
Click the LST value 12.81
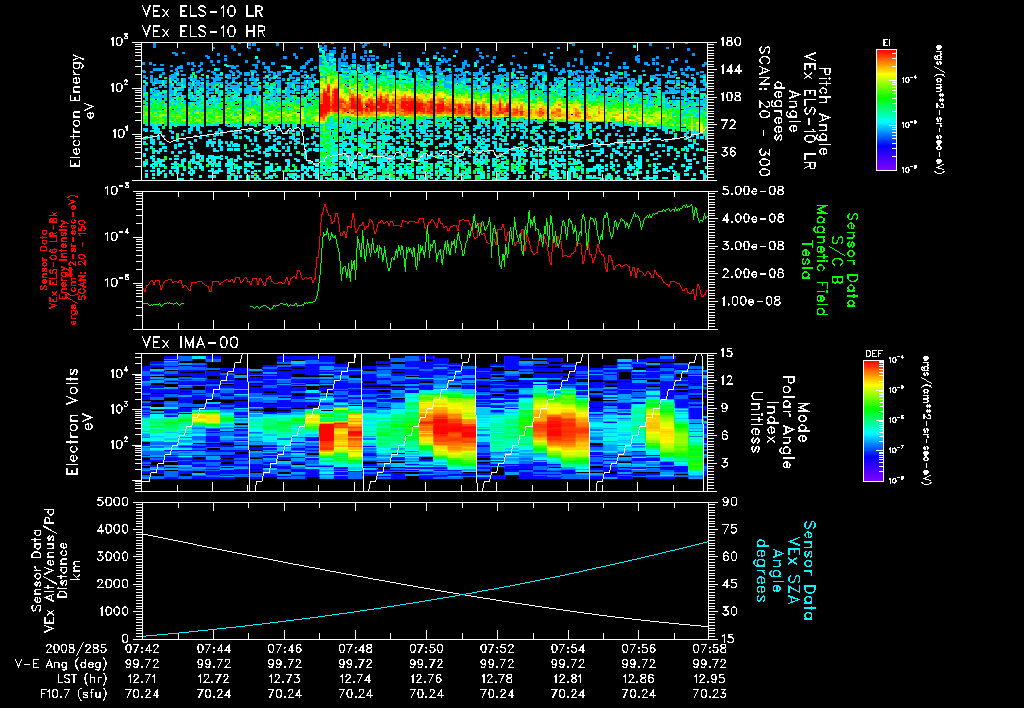pyautogui.click(x=568, y=679)
